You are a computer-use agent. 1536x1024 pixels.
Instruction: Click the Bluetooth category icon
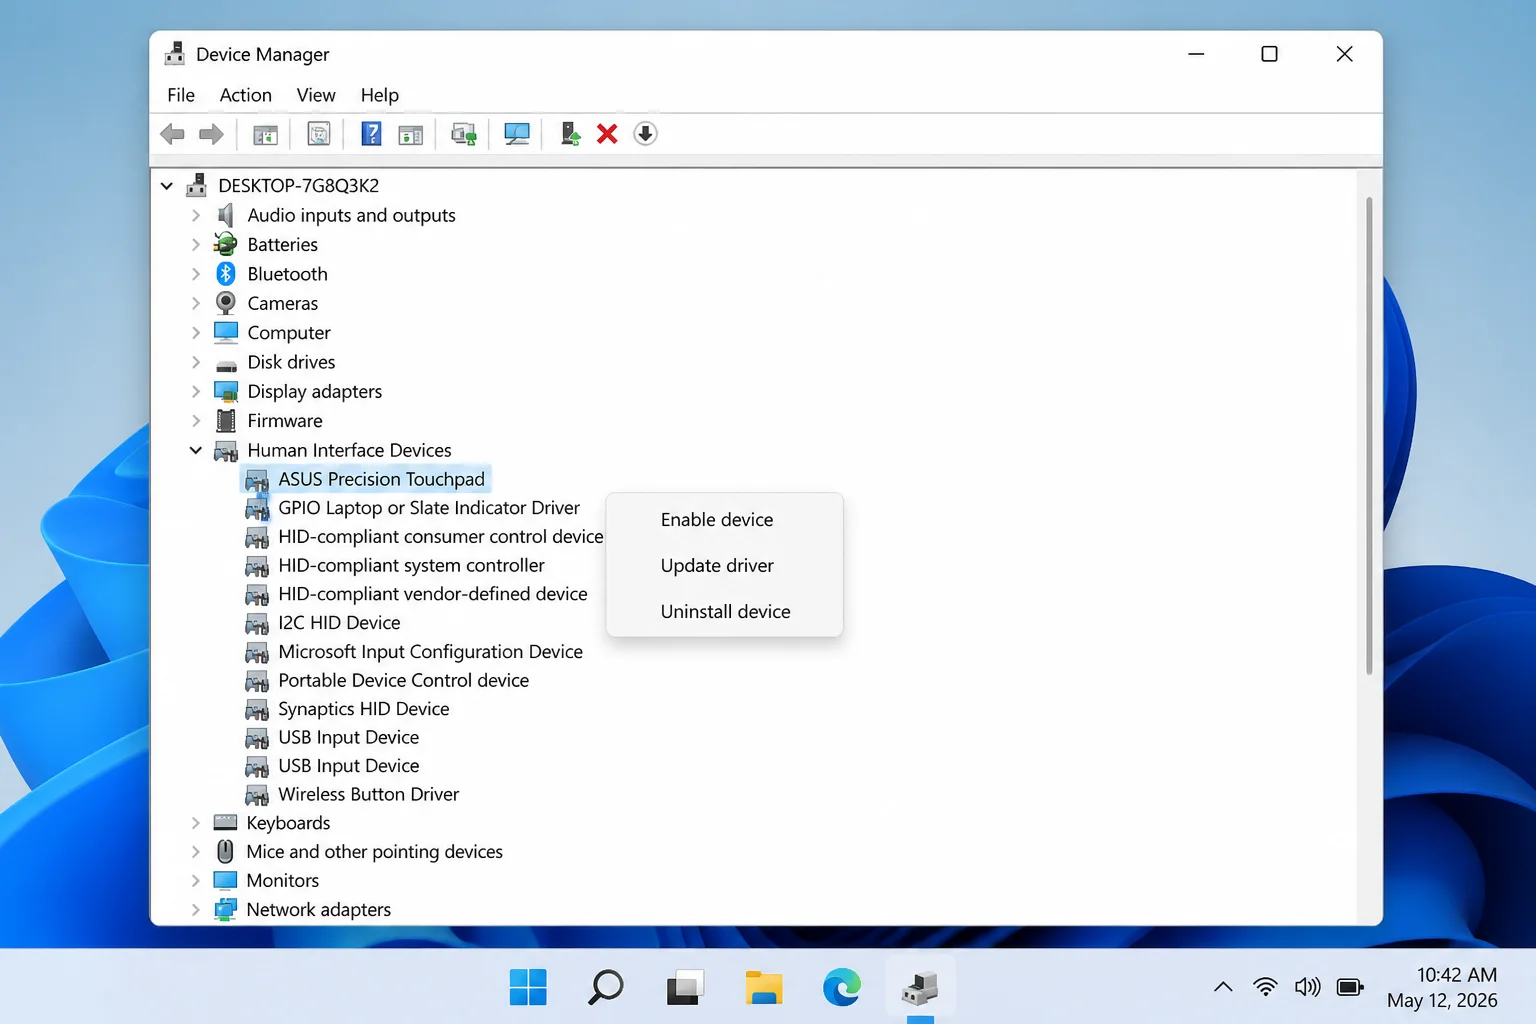pyautogui.click(x=226, y=273)
